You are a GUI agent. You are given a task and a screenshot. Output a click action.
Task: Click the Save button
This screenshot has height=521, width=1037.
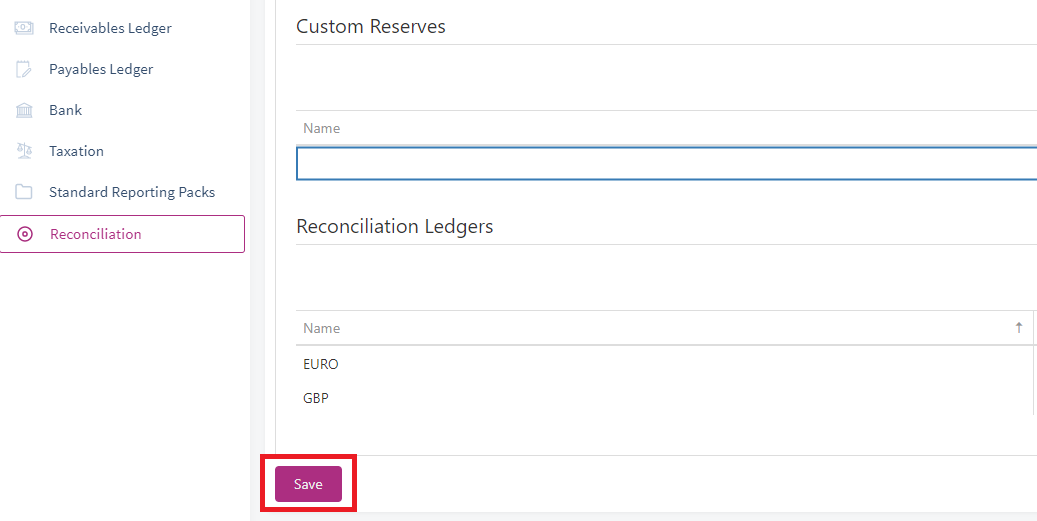(x=308, y=484)
